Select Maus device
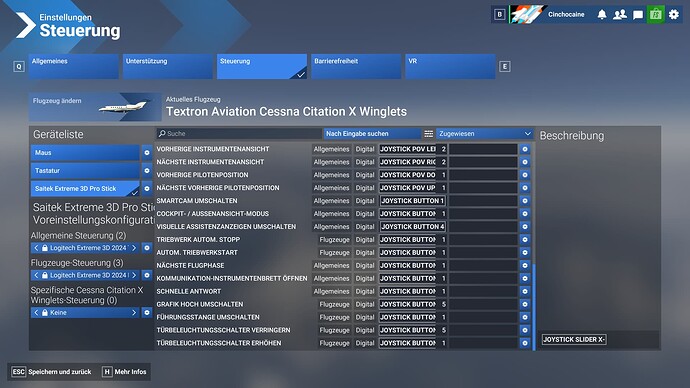Viewport: 690px width, 388px height. point(85,153)
